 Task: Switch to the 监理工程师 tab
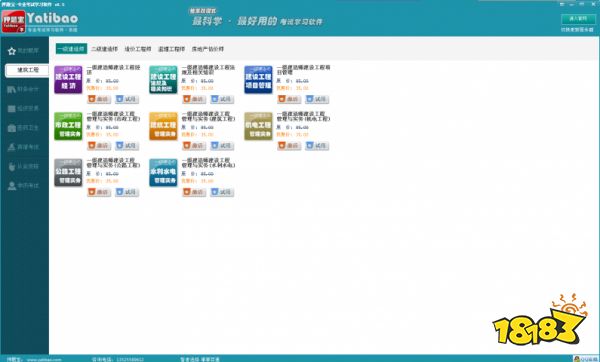pos(171,49)
